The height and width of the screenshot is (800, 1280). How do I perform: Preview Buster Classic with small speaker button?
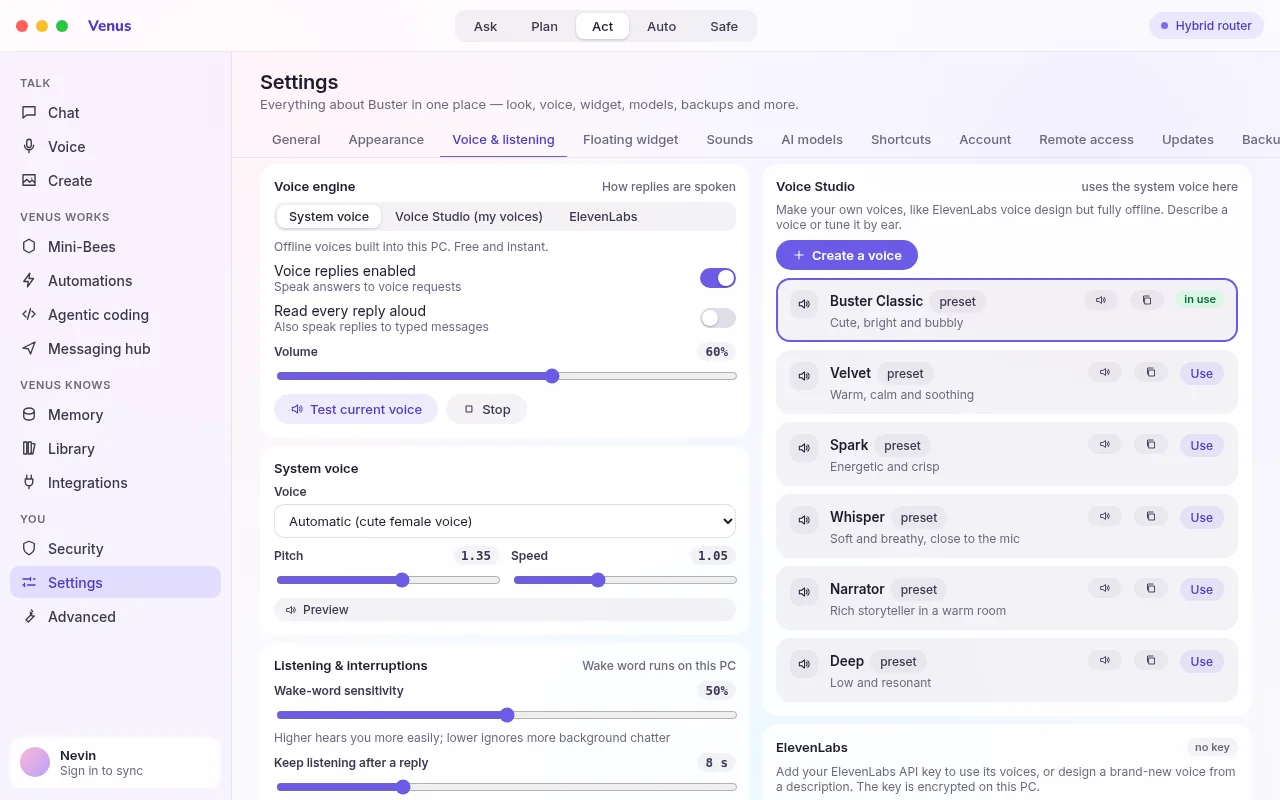coord(1100,300)
